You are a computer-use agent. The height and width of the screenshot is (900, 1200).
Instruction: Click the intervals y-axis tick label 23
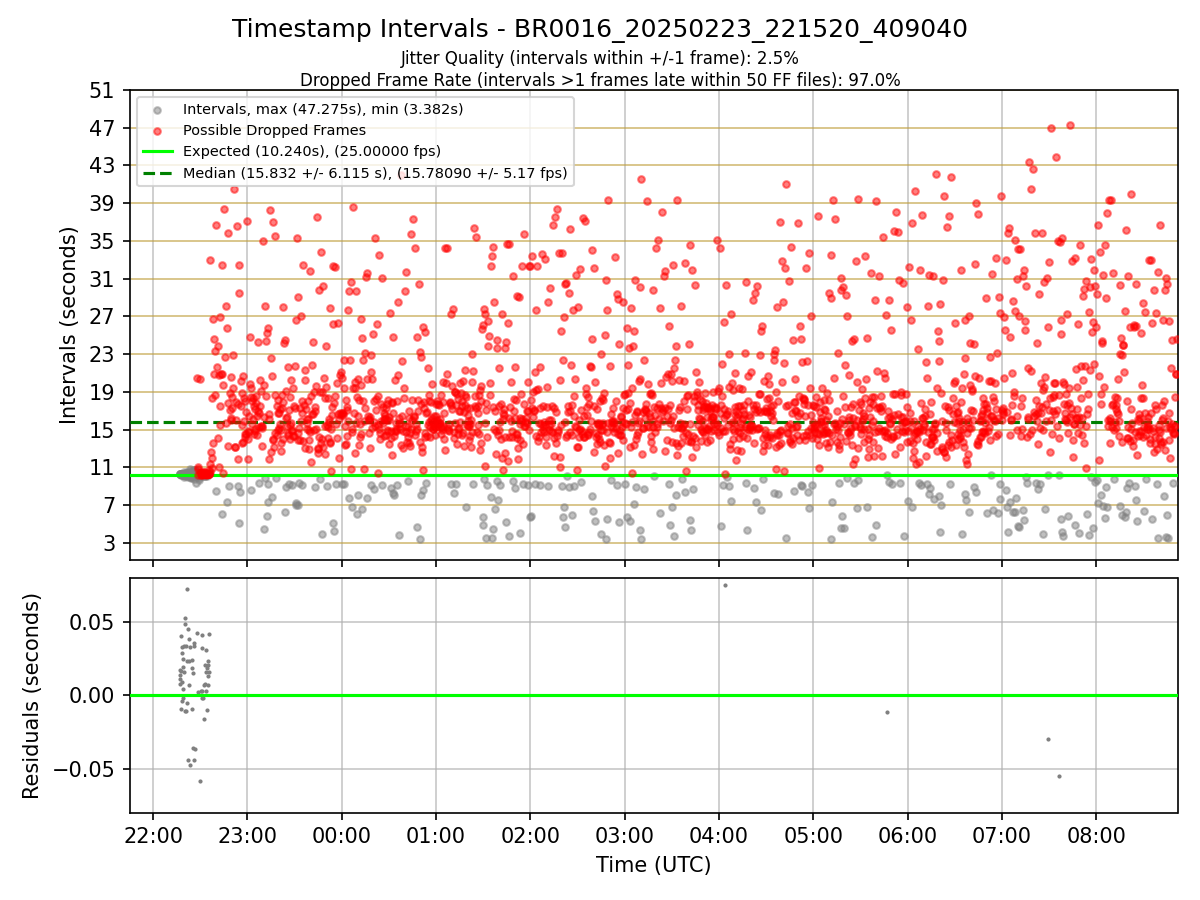pos(101,354)
